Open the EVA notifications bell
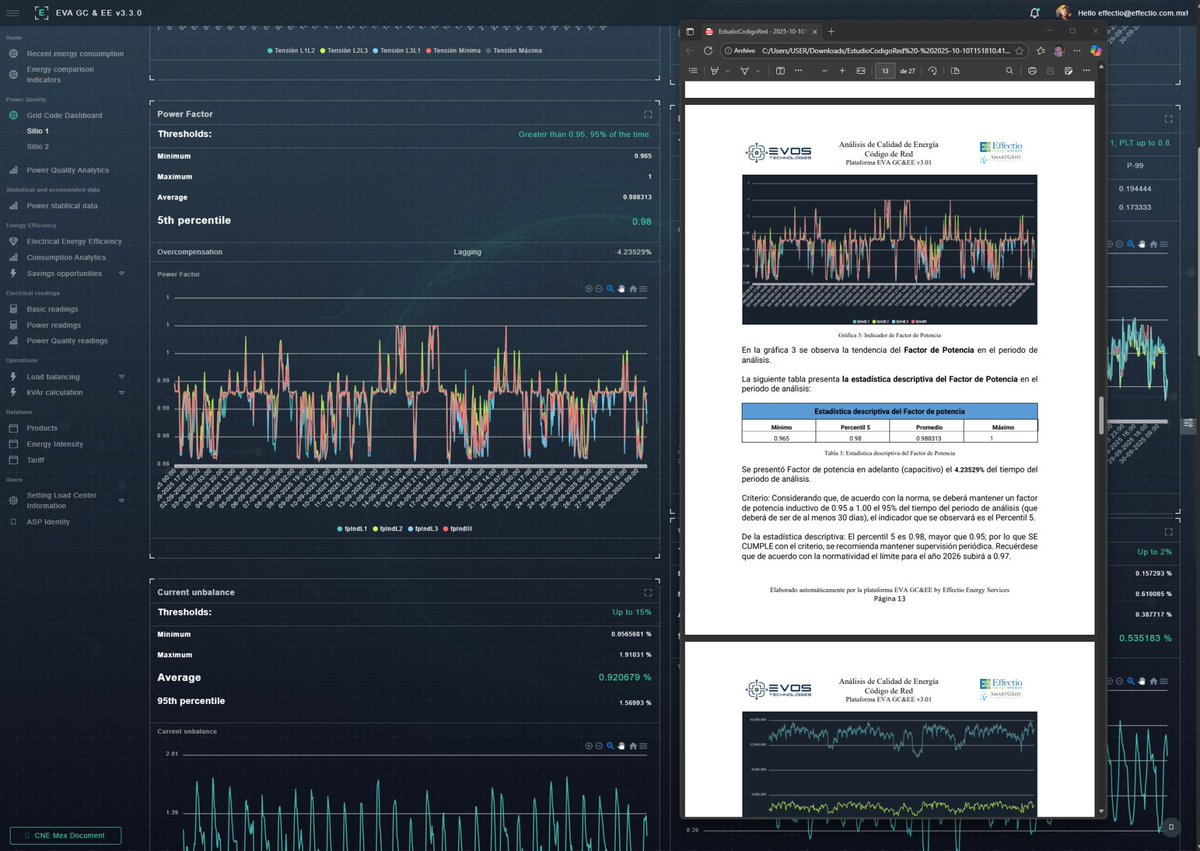 (x=1034, y=12)
